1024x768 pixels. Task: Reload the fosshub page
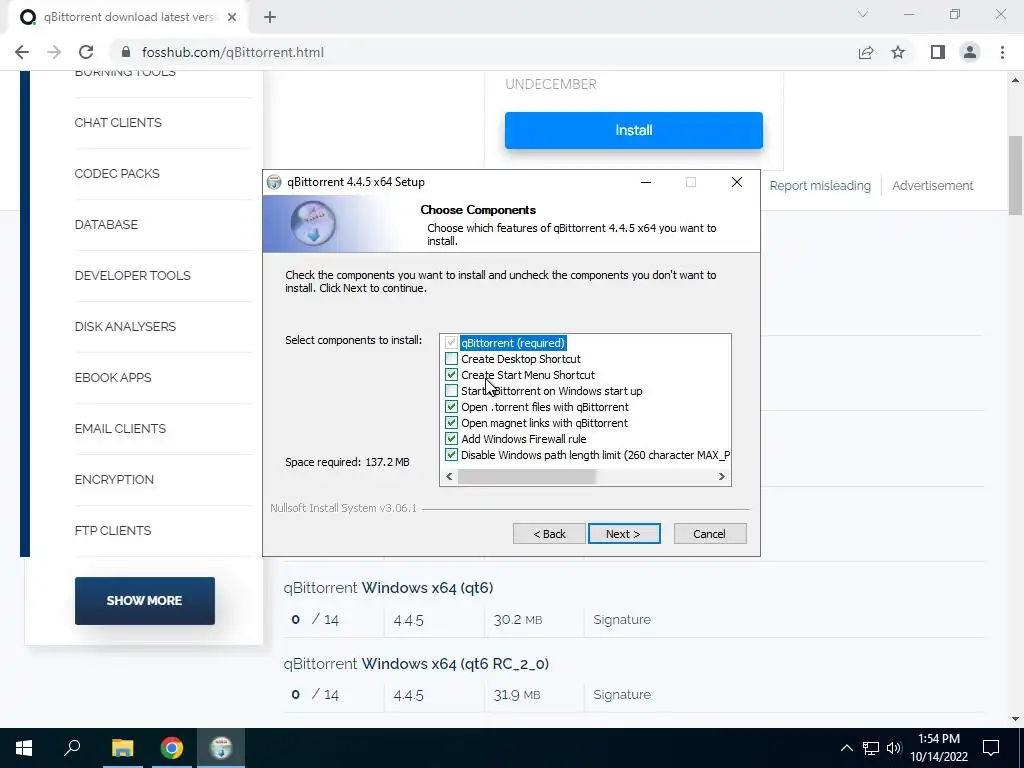86,52
